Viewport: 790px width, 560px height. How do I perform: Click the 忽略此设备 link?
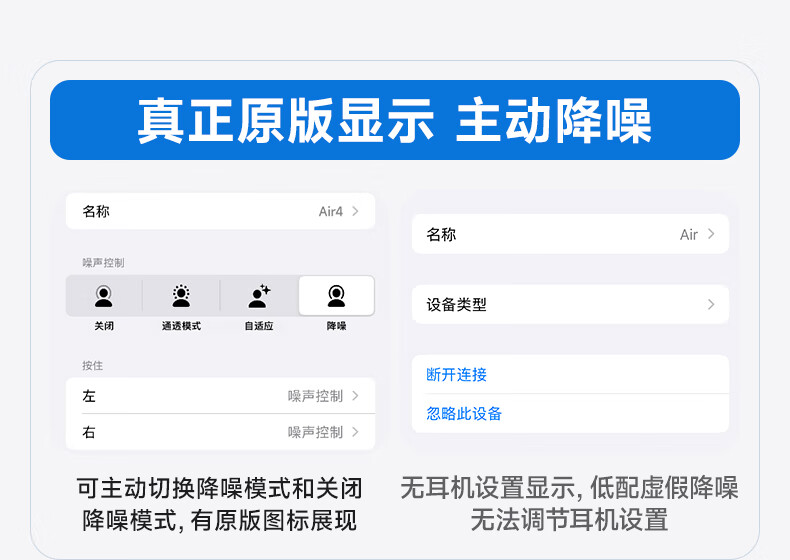[x=464, y=413]
